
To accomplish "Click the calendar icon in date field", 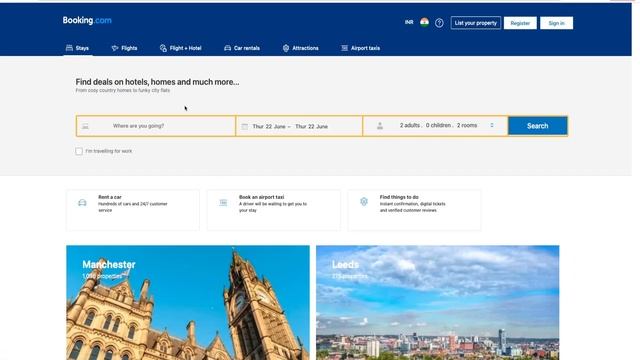I will click(244, 127).
